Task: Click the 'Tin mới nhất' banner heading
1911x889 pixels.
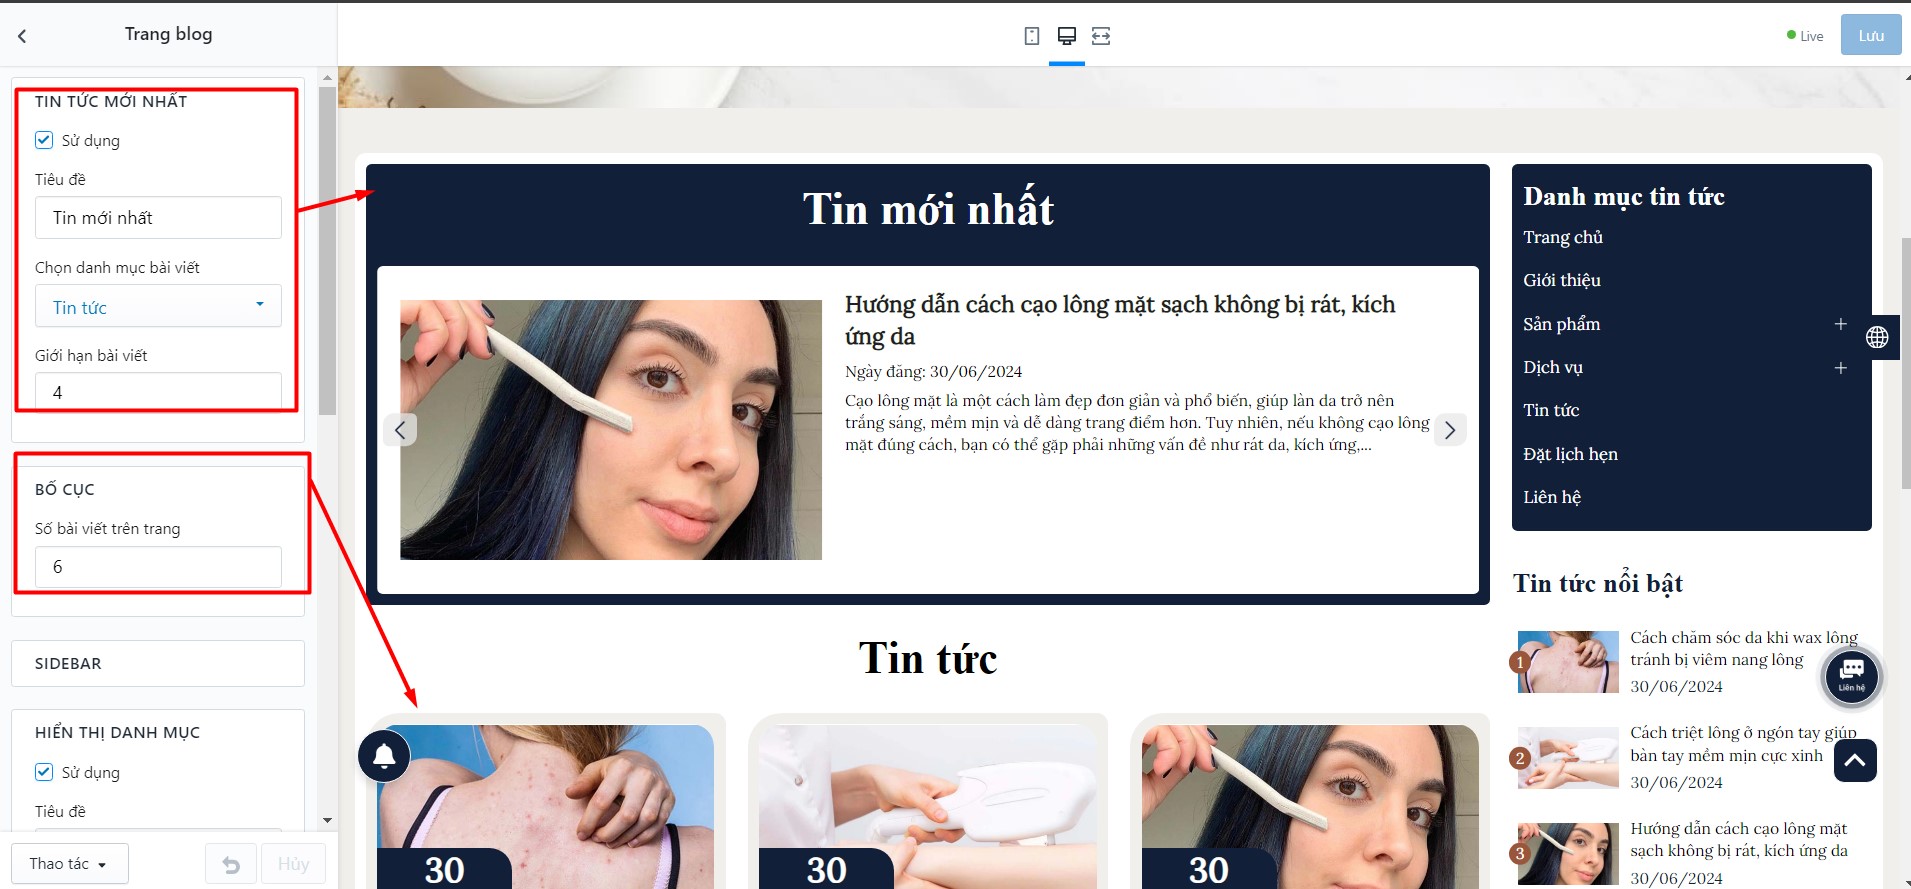Action: click(x=928, y=209)
